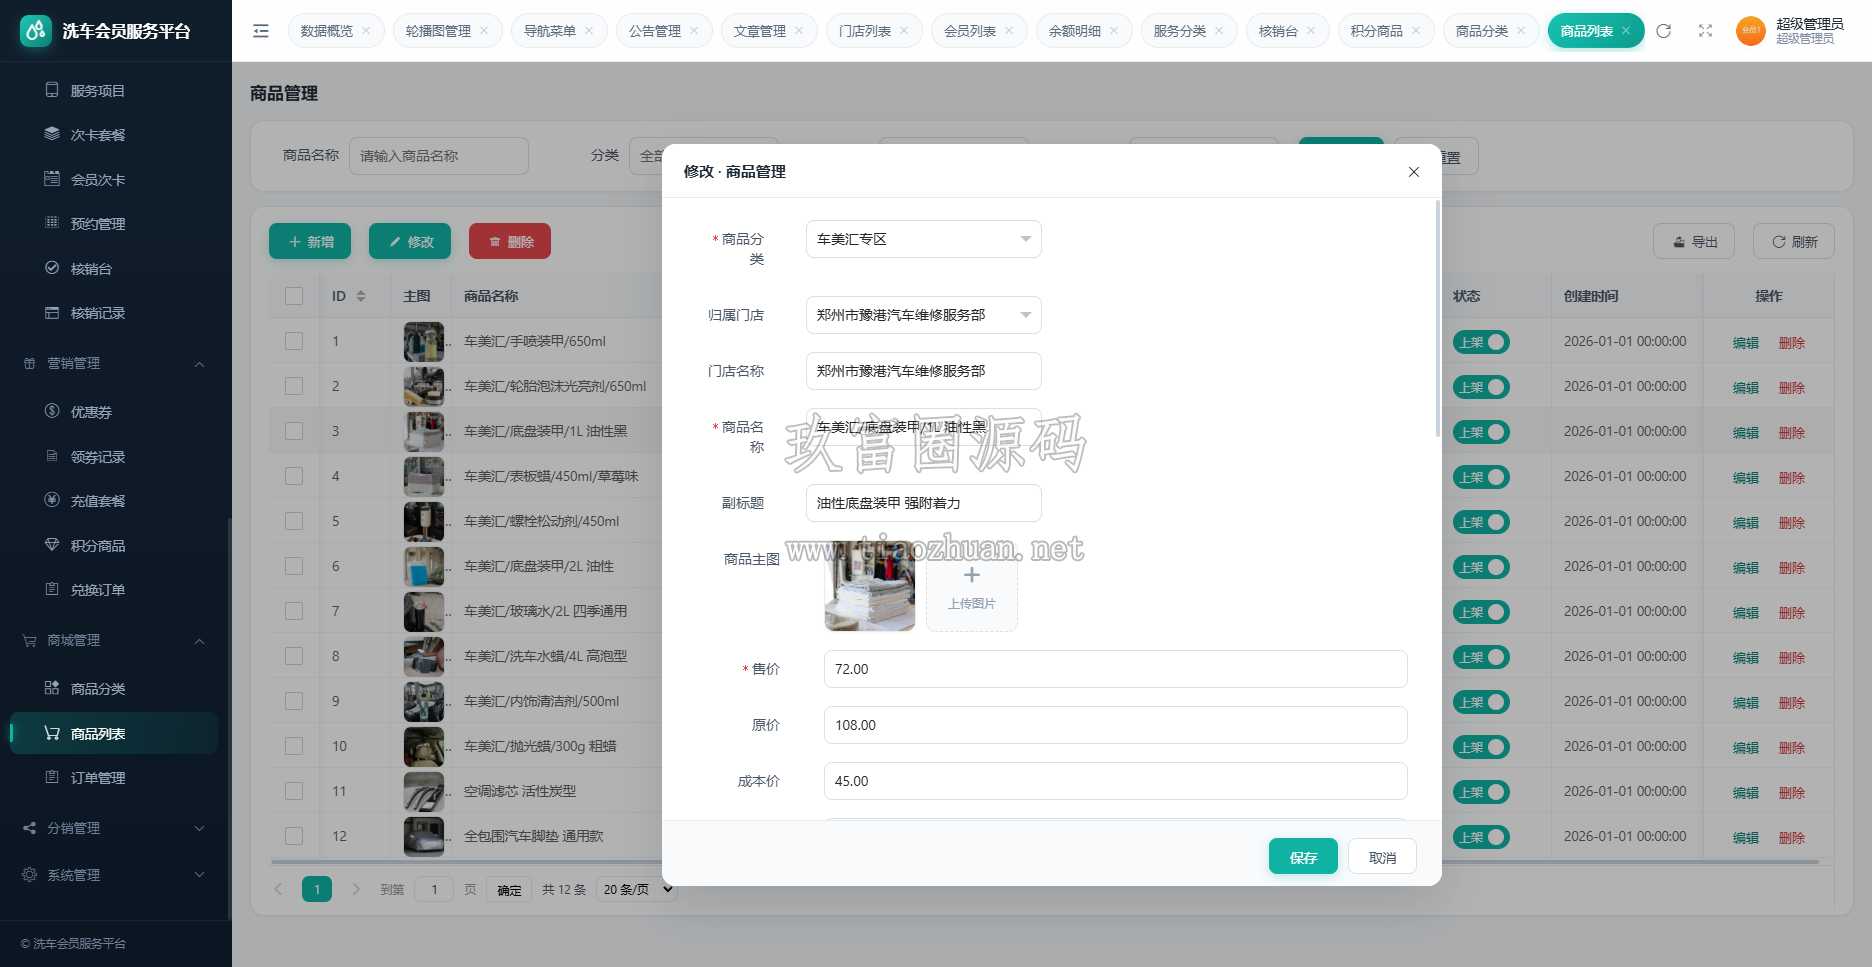Select the header checkbox for all products
The height and width of the screenshot is (967, 1872).
point(294,296)
